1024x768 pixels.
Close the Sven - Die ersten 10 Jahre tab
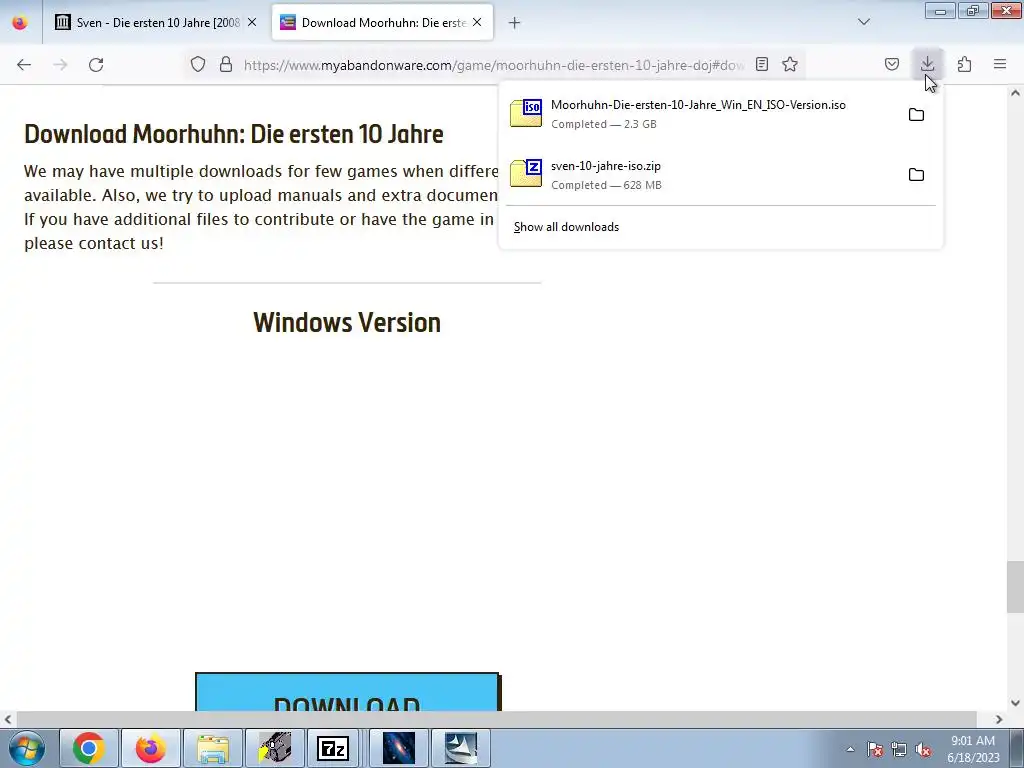coord(252,22)
